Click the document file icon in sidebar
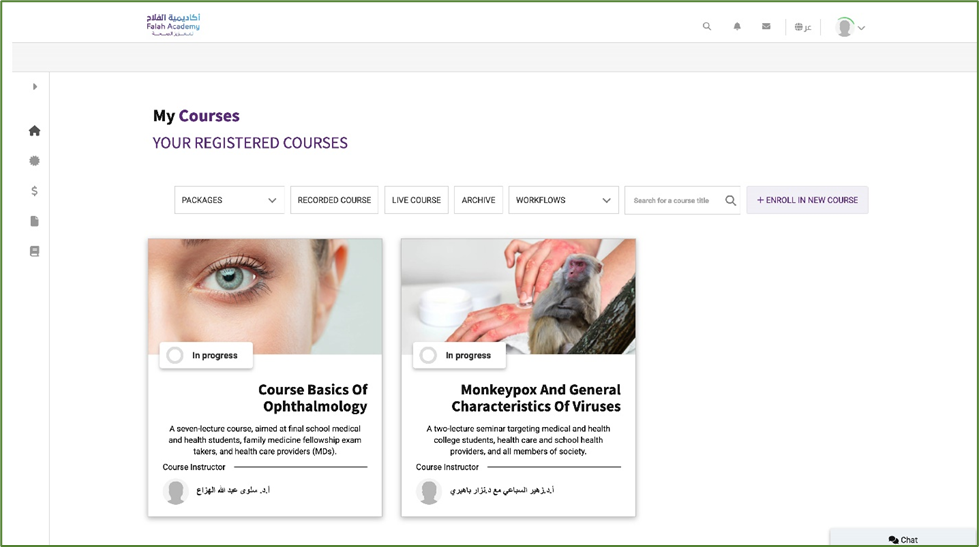 tap(34, 221)
